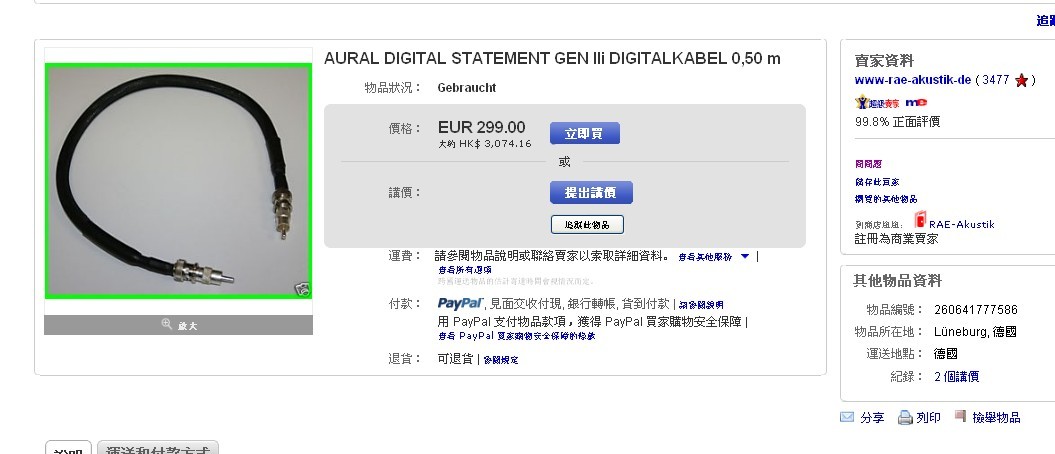Viewport: 1055px width, 454px height.
Task: Click the printer icon
Action: coord(905,418)
